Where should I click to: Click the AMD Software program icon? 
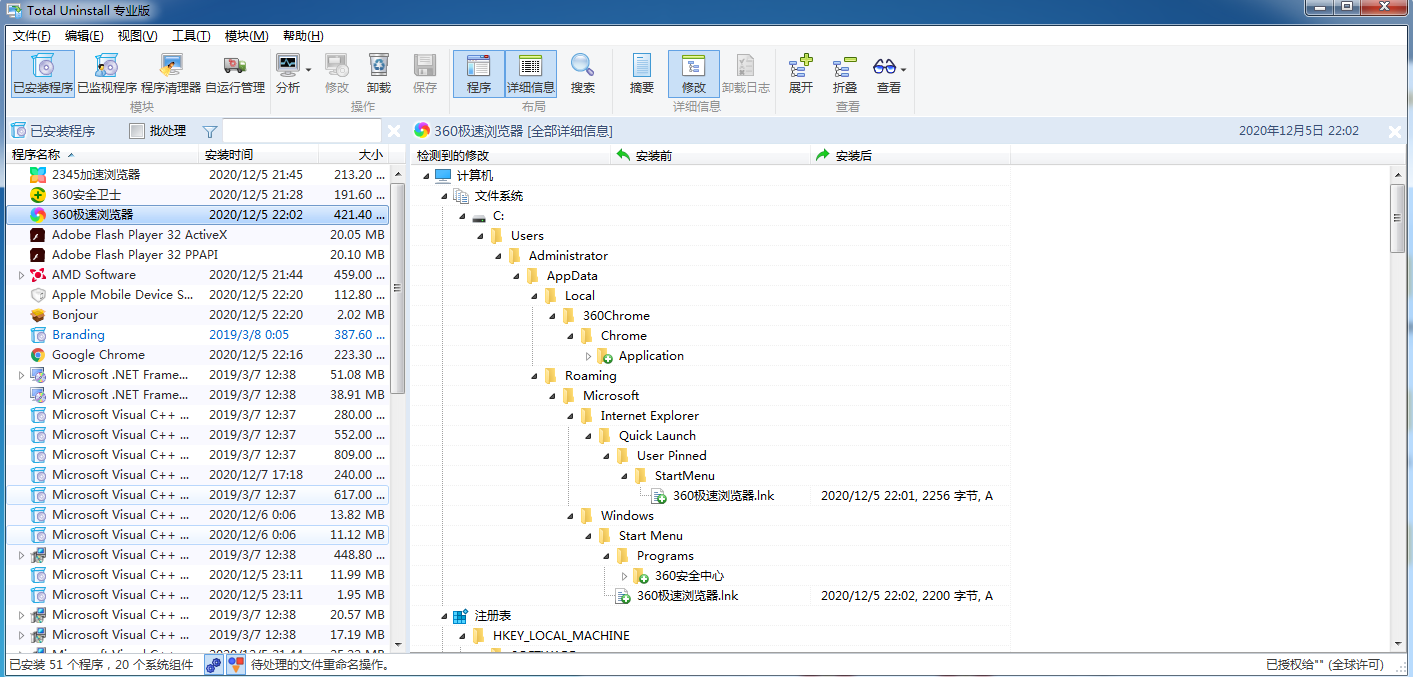pos(38,275)
